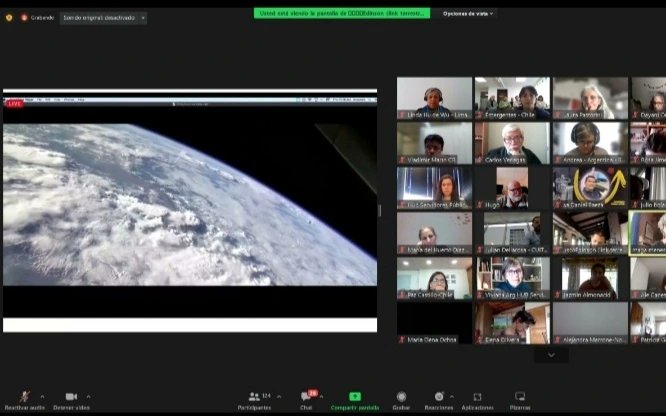Click muted mic icon on Linda Hu de Wu tile
Viewport: 666px width, 416px height.
[x=402, y=115]
